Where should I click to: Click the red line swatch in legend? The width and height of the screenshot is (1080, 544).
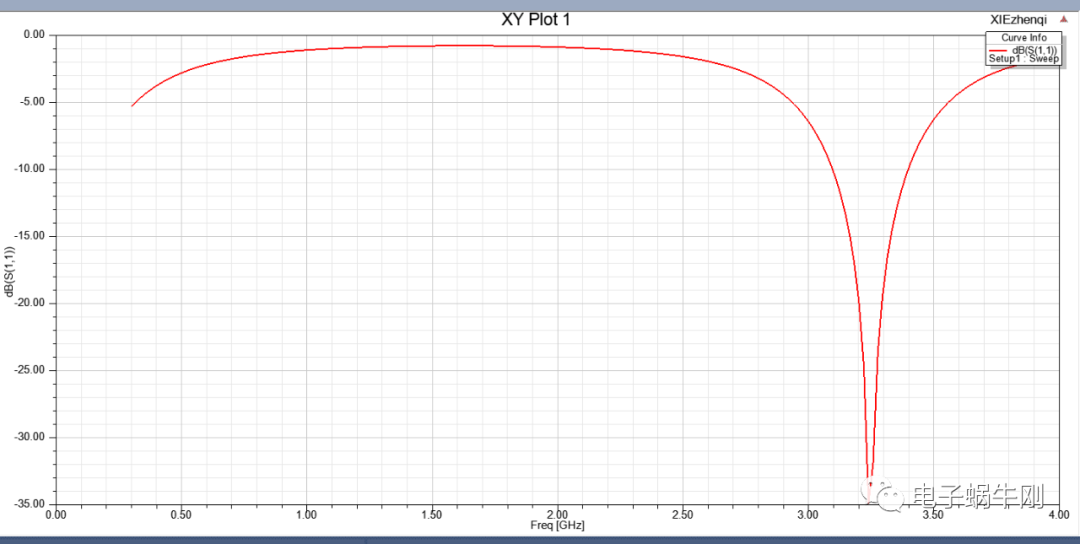(x=998, y=50)
